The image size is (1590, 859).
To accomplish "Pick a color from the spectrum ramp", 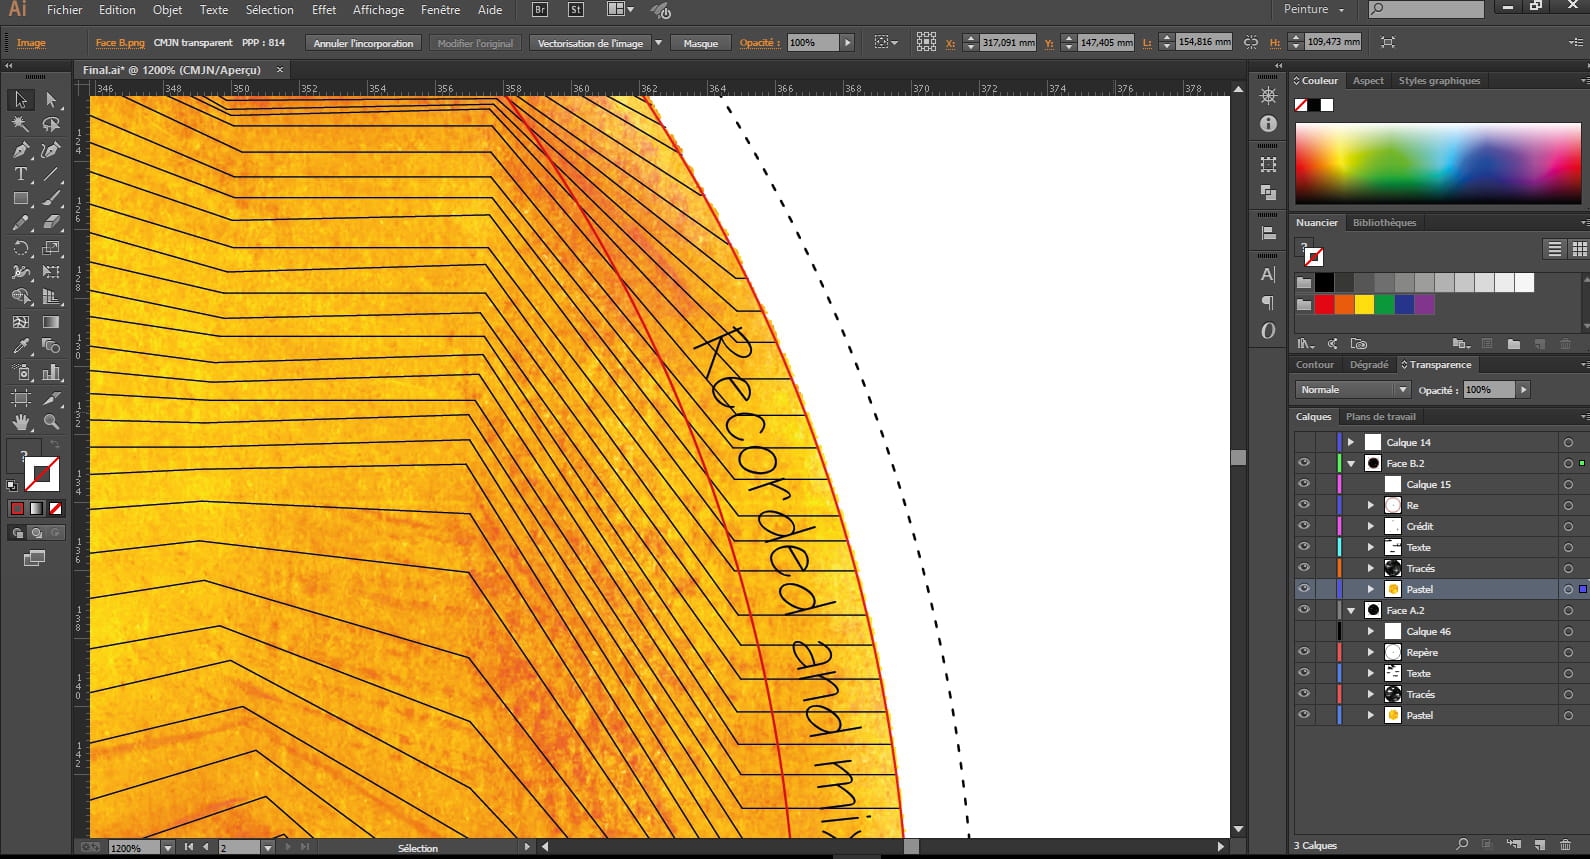I will pyautogui.click(x=1438, y=163).
